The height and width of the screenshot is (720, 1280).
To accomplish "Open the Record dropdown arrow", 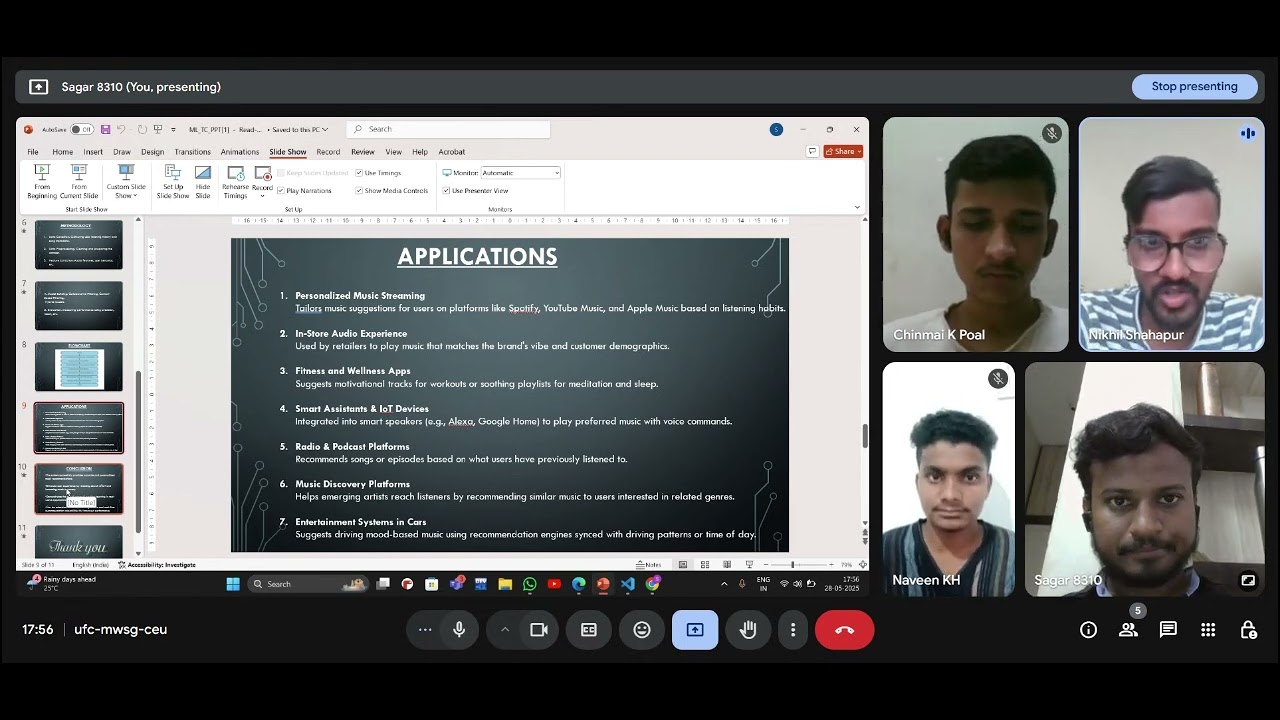I will [x=262, y=195].
